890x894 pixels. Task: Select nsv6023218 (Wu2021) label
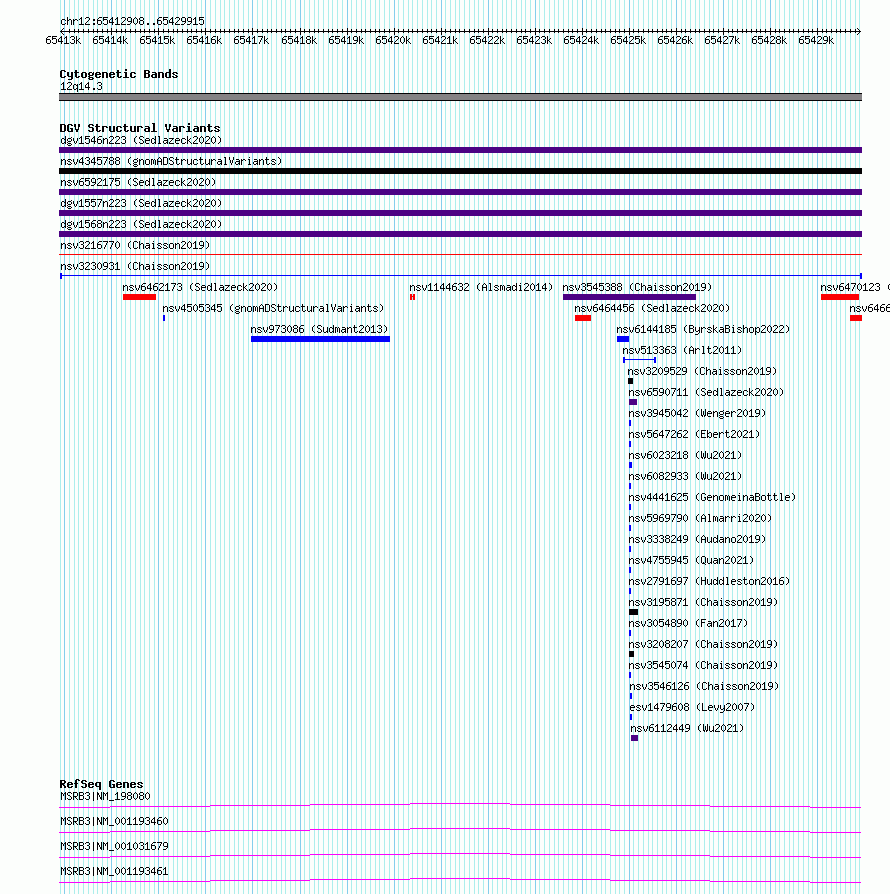pyautogui.click(x=685, y=456)
